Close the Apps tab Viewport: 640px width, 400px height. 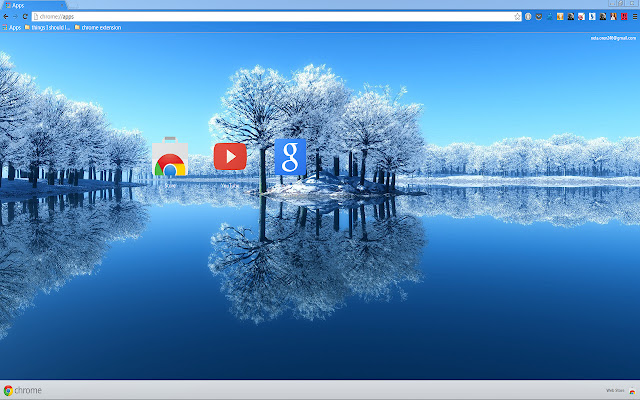click(x=62, y=5)
